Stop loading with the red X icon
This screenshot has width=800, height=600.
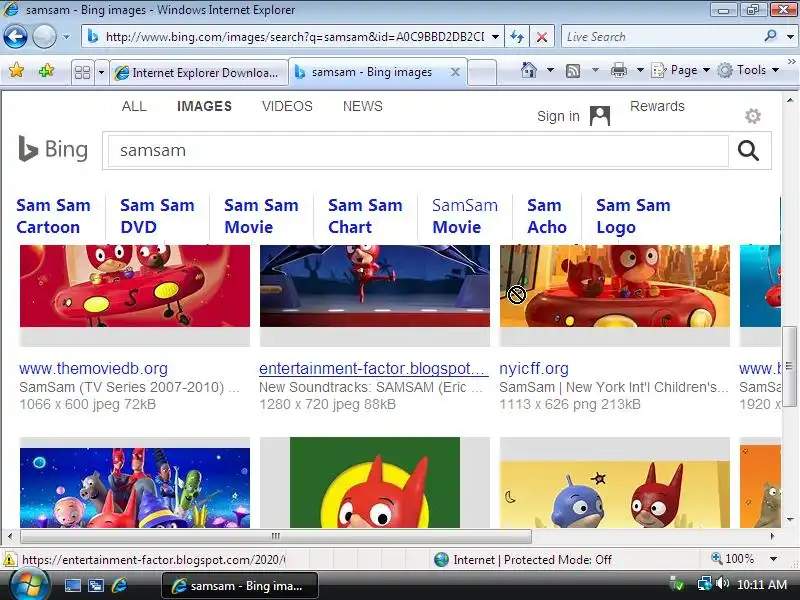pyautogui.click(x=542, y=37)
